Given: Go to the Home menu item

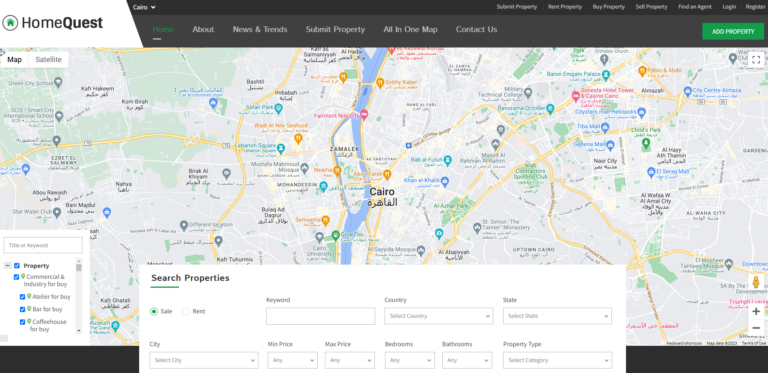Looking at the screenshot, I should coord(163,29).
